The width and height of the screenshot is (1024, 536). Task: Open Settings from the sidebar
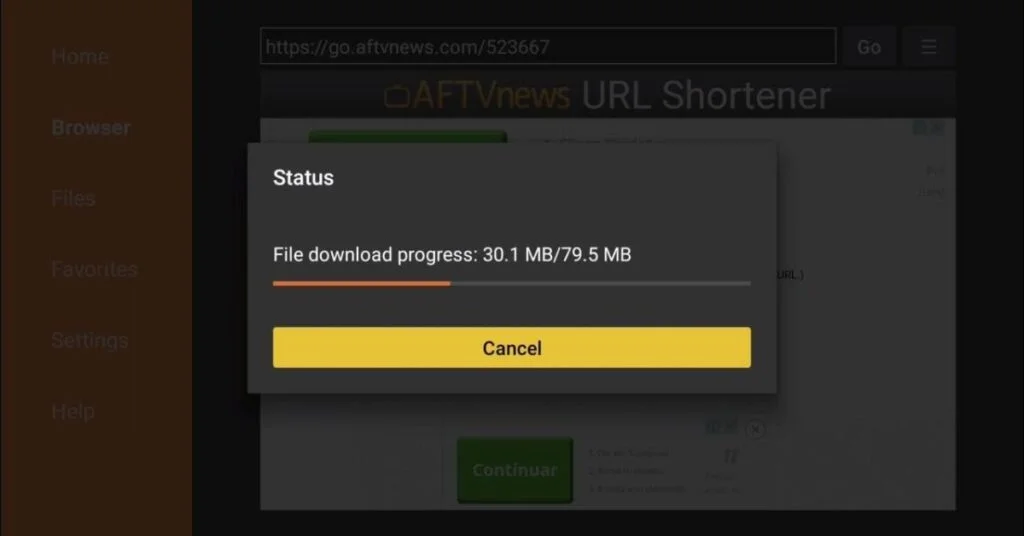pyautogui.click(x=89, y=340)
